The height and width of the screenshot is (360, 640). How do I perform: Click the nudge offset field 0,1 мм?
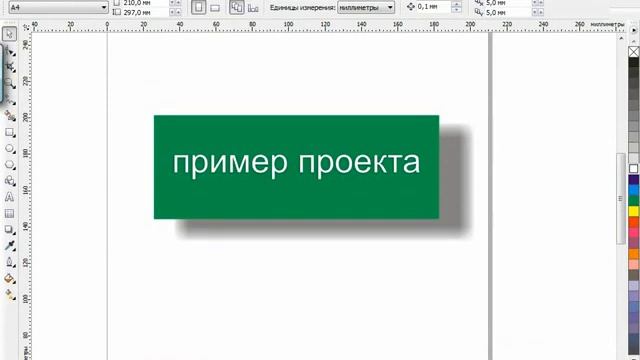[434, 7]
